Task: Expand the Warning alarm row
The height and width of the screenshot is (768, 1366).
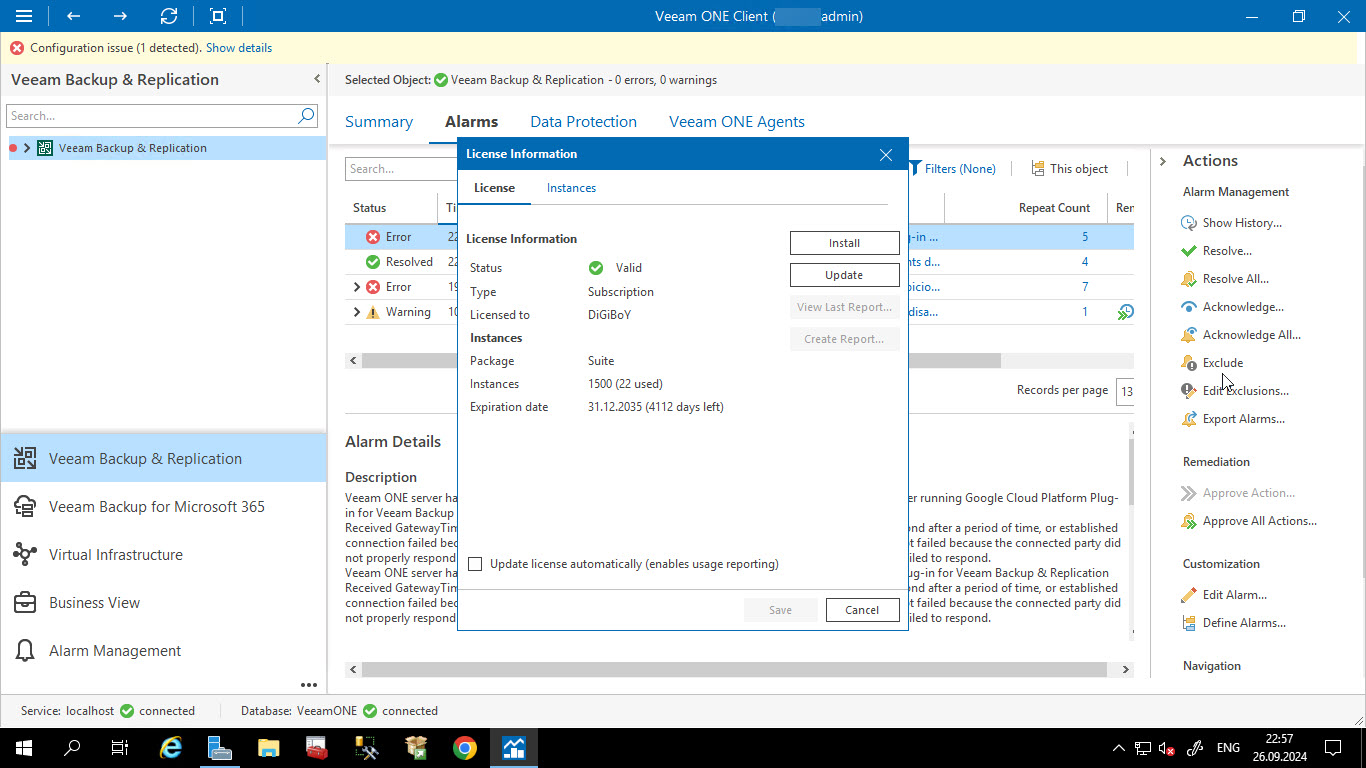Action: point(357,312)
